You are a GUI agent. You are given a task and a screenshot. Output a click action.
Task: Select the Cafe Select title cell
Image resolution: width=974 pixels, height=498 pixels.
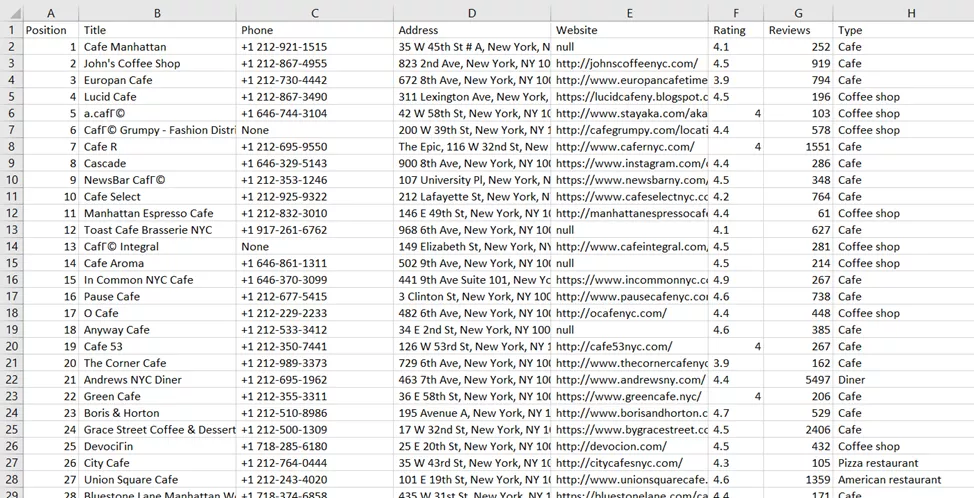[x=157, y=196]
